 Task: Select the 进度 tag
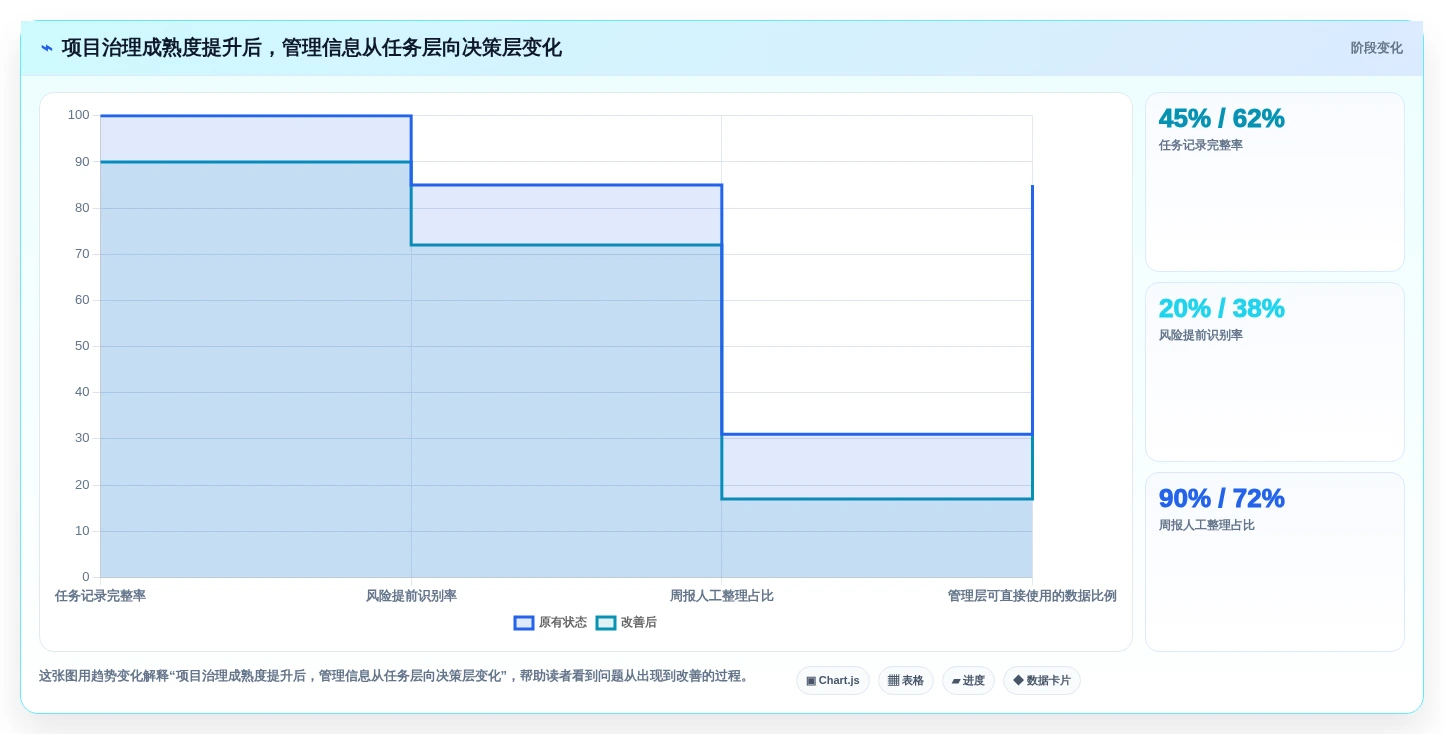coord(968,681)
